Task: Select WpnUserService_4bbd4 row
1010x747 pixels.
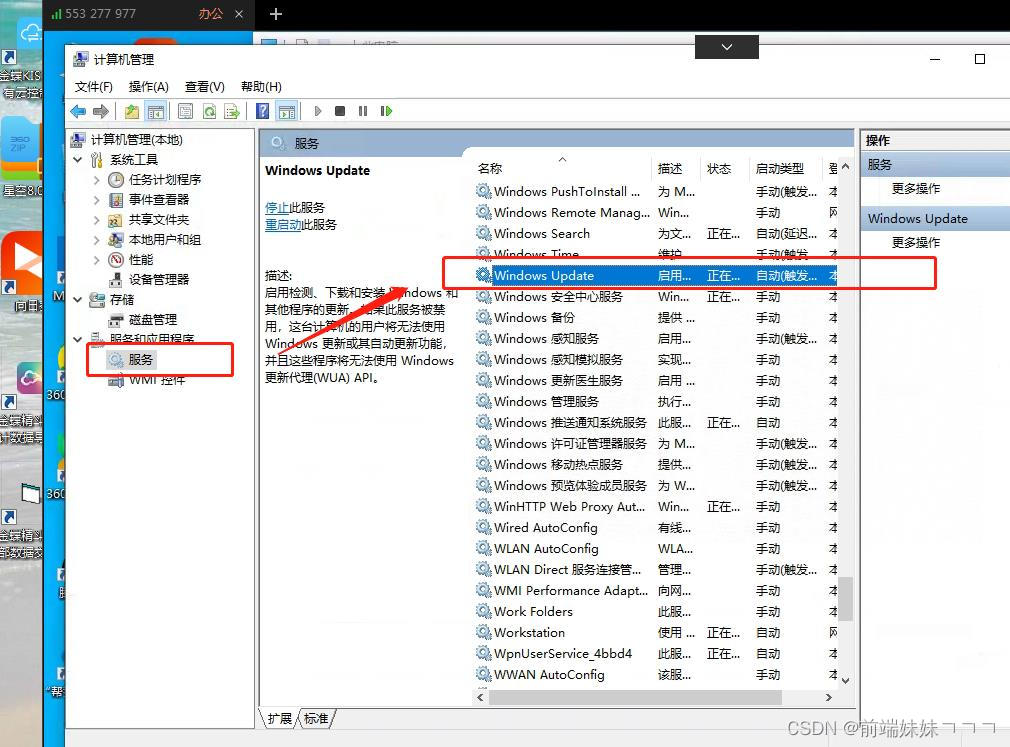Action: coord(656,654)
